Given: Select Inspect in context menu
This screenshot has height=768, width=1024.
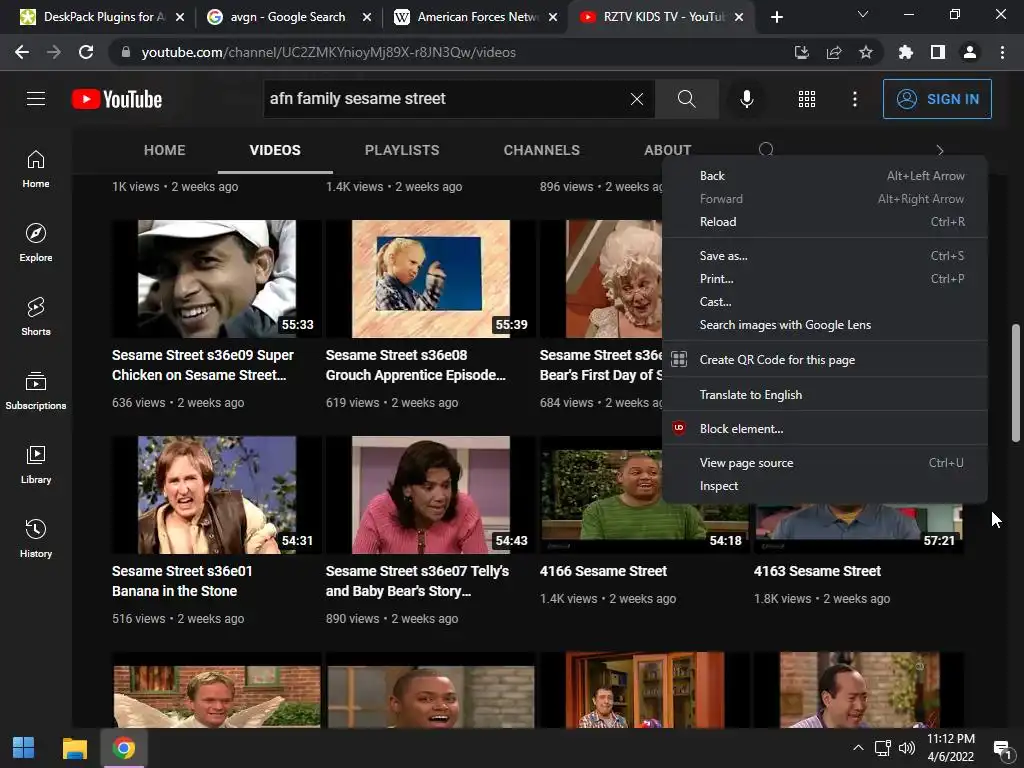Looking at the screenshot, I should pyautogui.click(x=825, y=486).
